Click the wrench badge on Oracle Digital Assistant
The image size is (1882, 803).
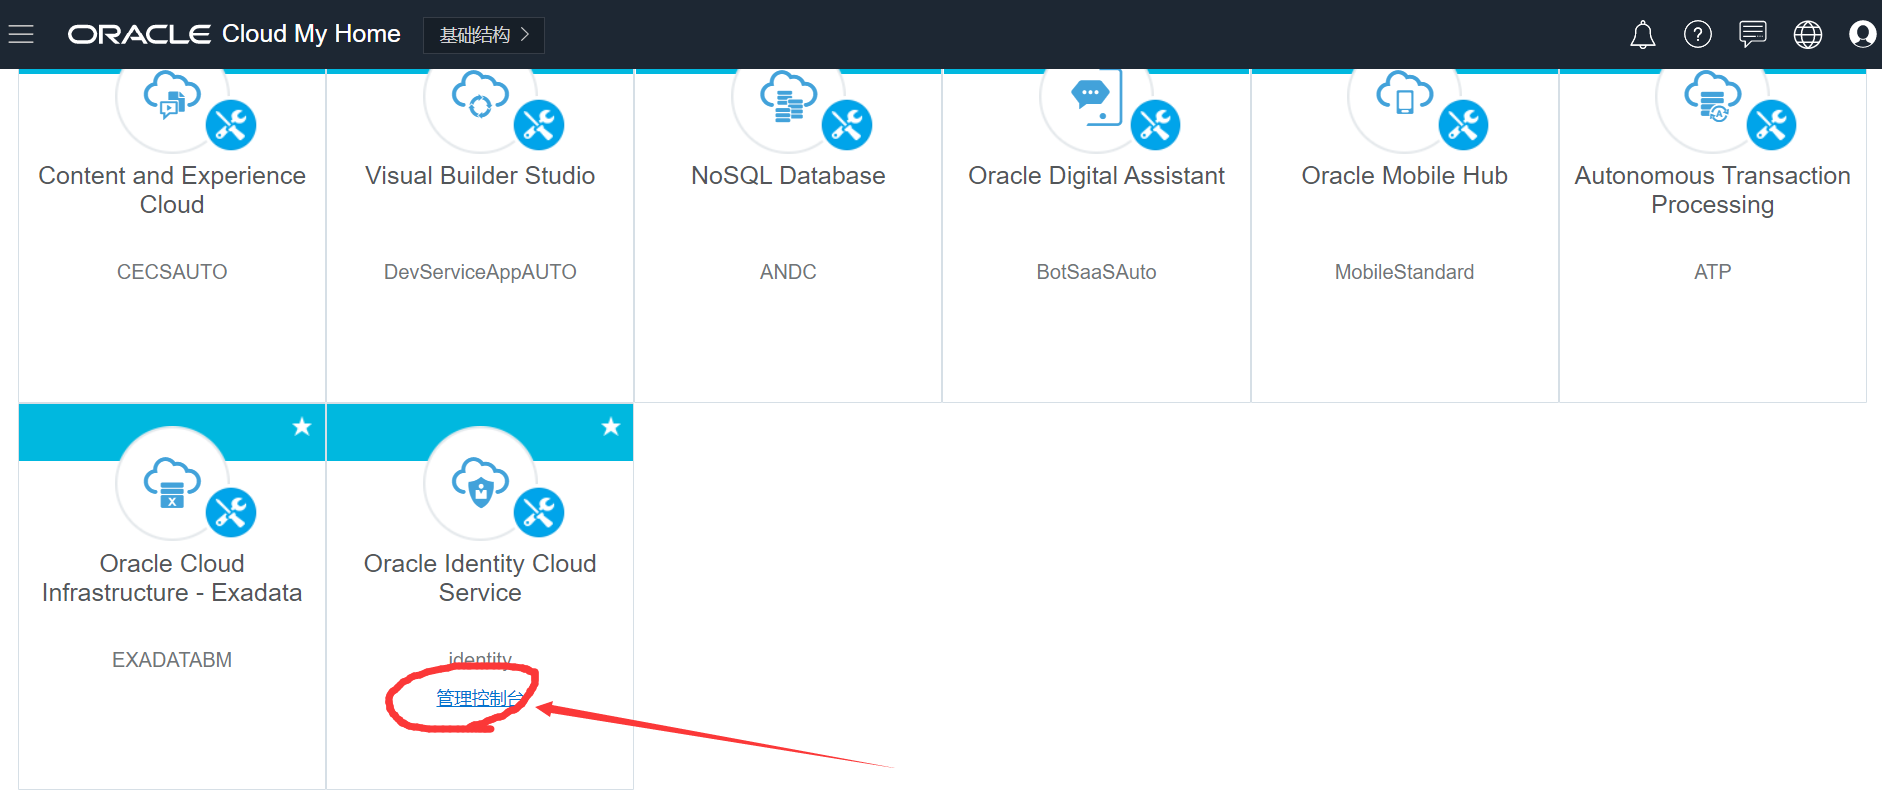1155,125
